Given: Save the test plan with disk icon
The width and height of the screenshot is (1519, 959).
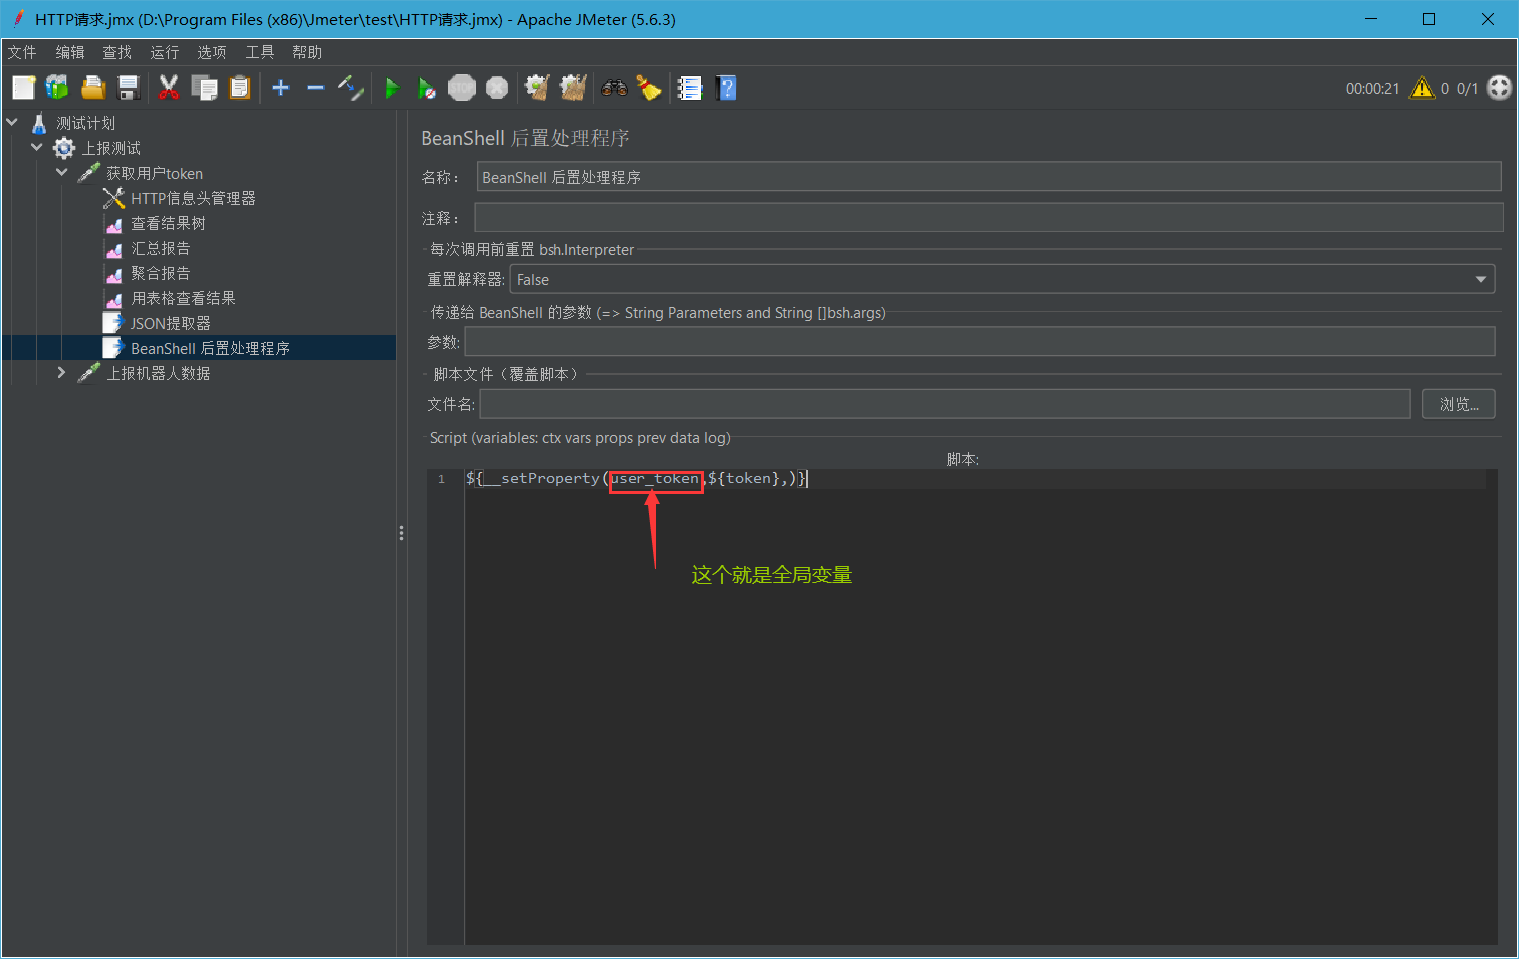Looking at the screenshot, I should 129,88.
